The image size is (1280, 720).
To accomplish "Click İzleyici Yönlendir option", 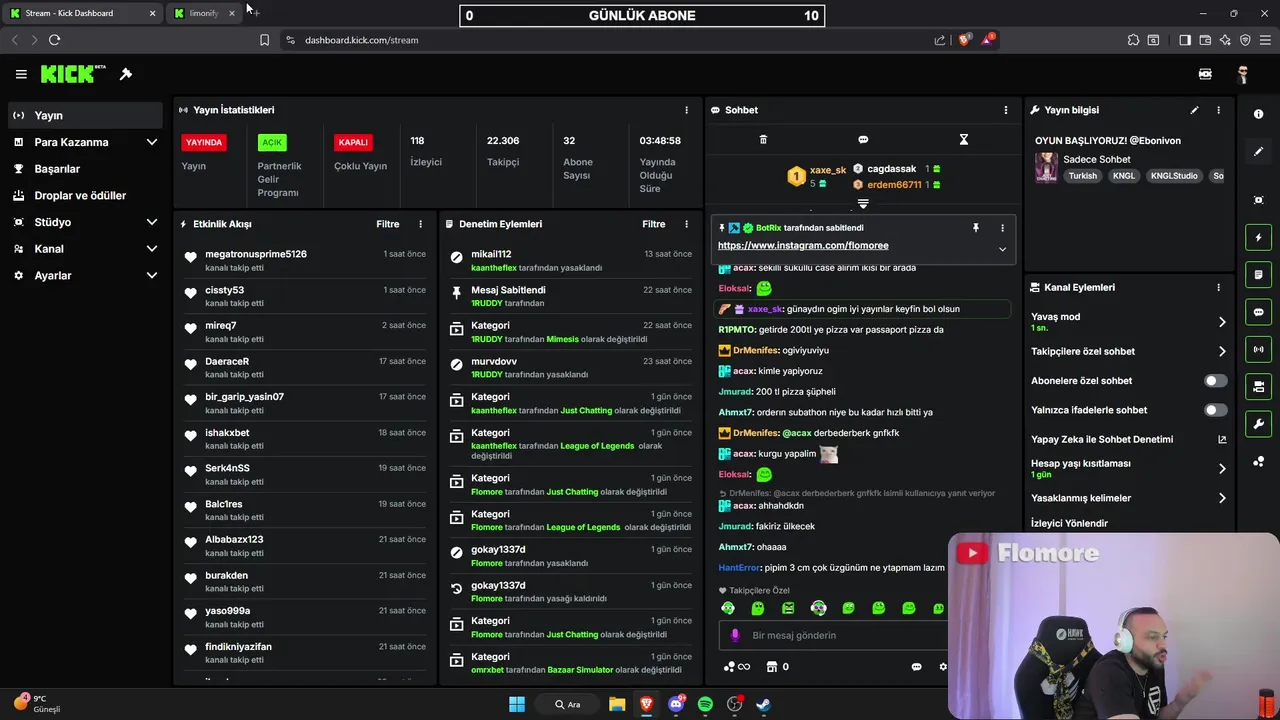I will pyautogui.click(x=1069, y=523).
